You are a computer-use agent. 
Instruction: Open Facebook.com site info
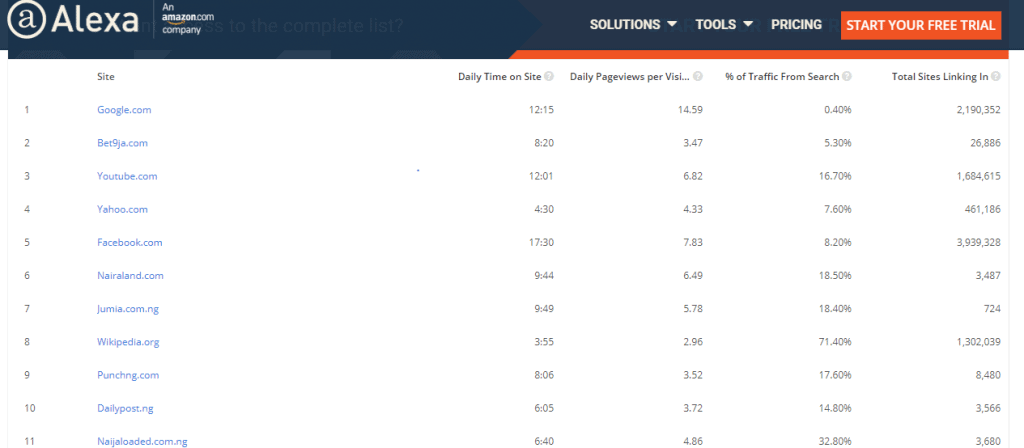click(x=130, y=242)
